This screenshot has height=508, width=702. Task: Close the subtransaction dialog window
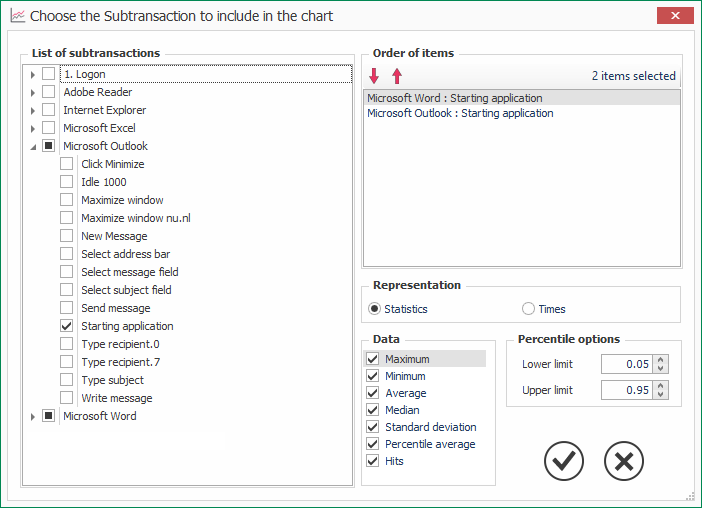click(x=675, y=16)
